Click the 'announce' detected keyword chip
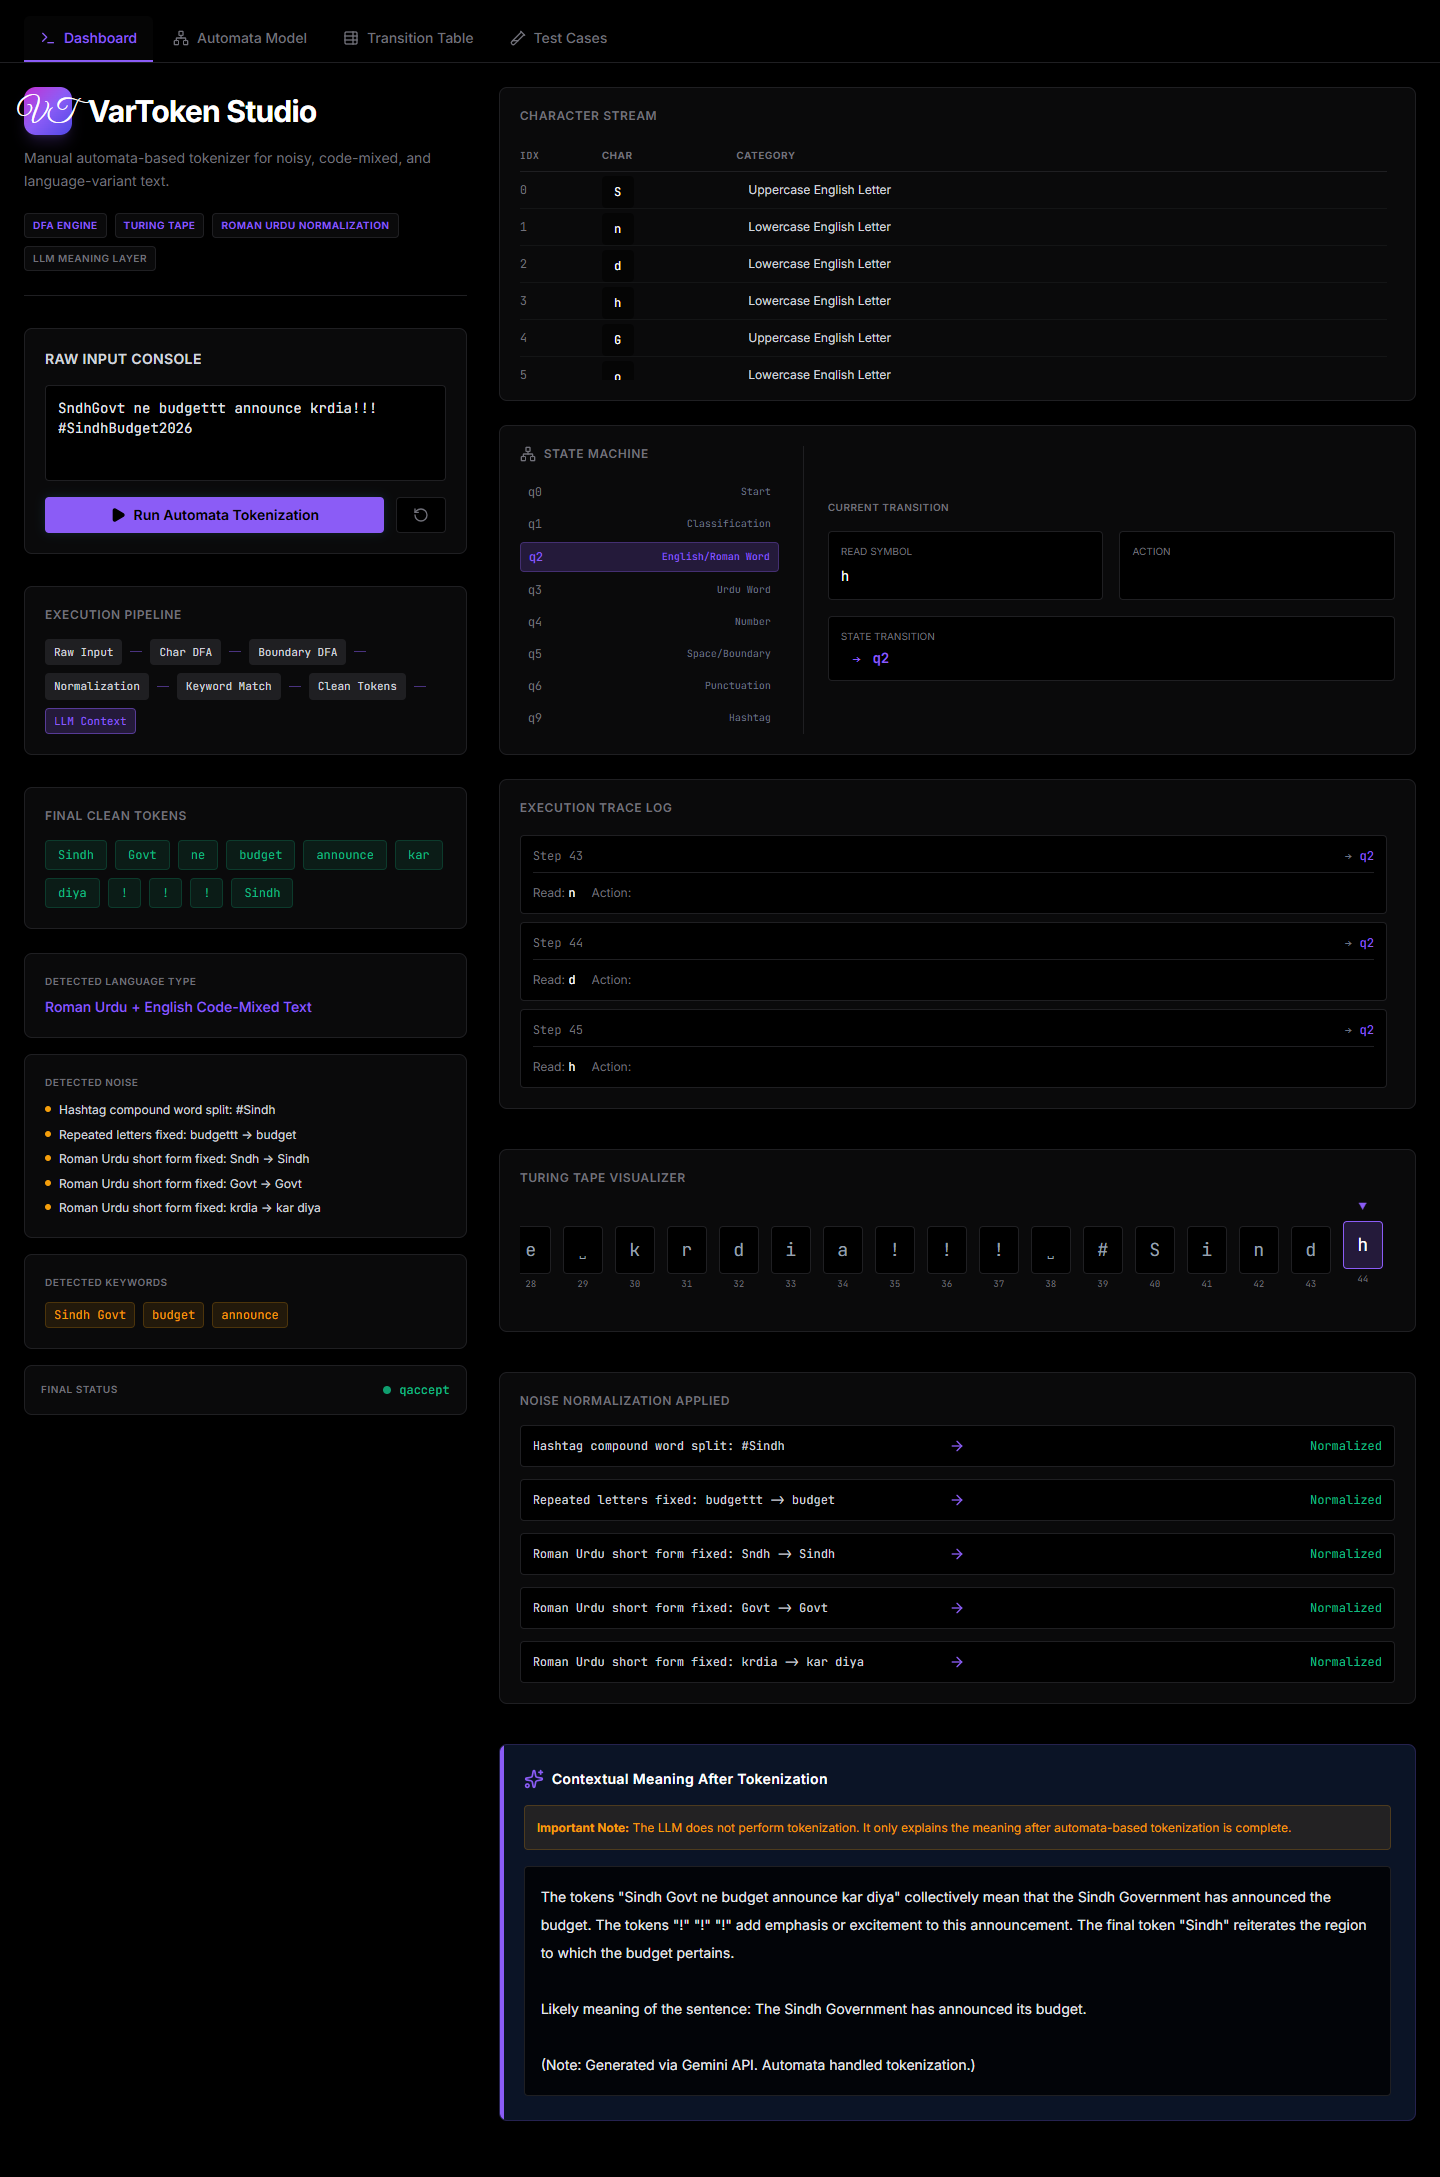1440x2177 pixels. pos(250,1315)
